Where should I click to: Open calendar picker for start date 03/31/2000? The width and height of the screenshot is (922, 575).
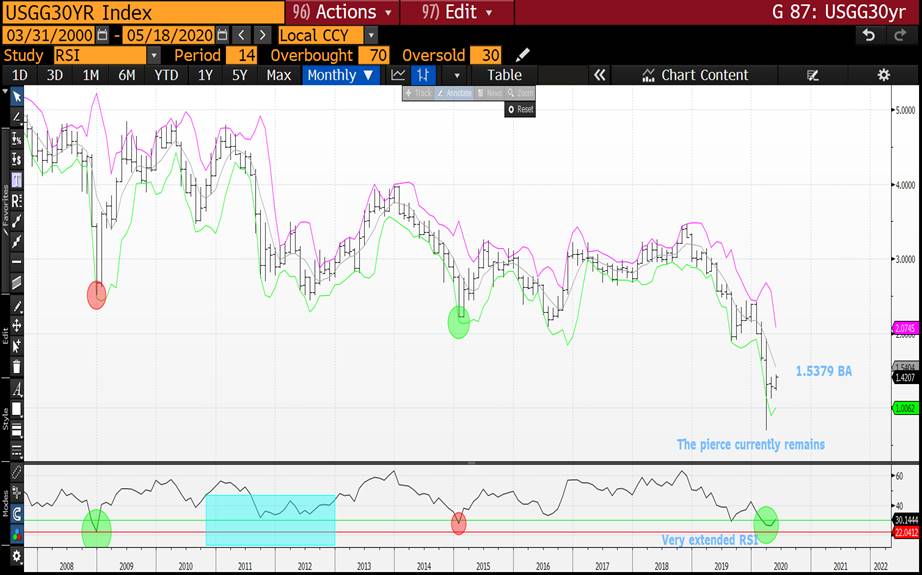(x=102, y=35)
